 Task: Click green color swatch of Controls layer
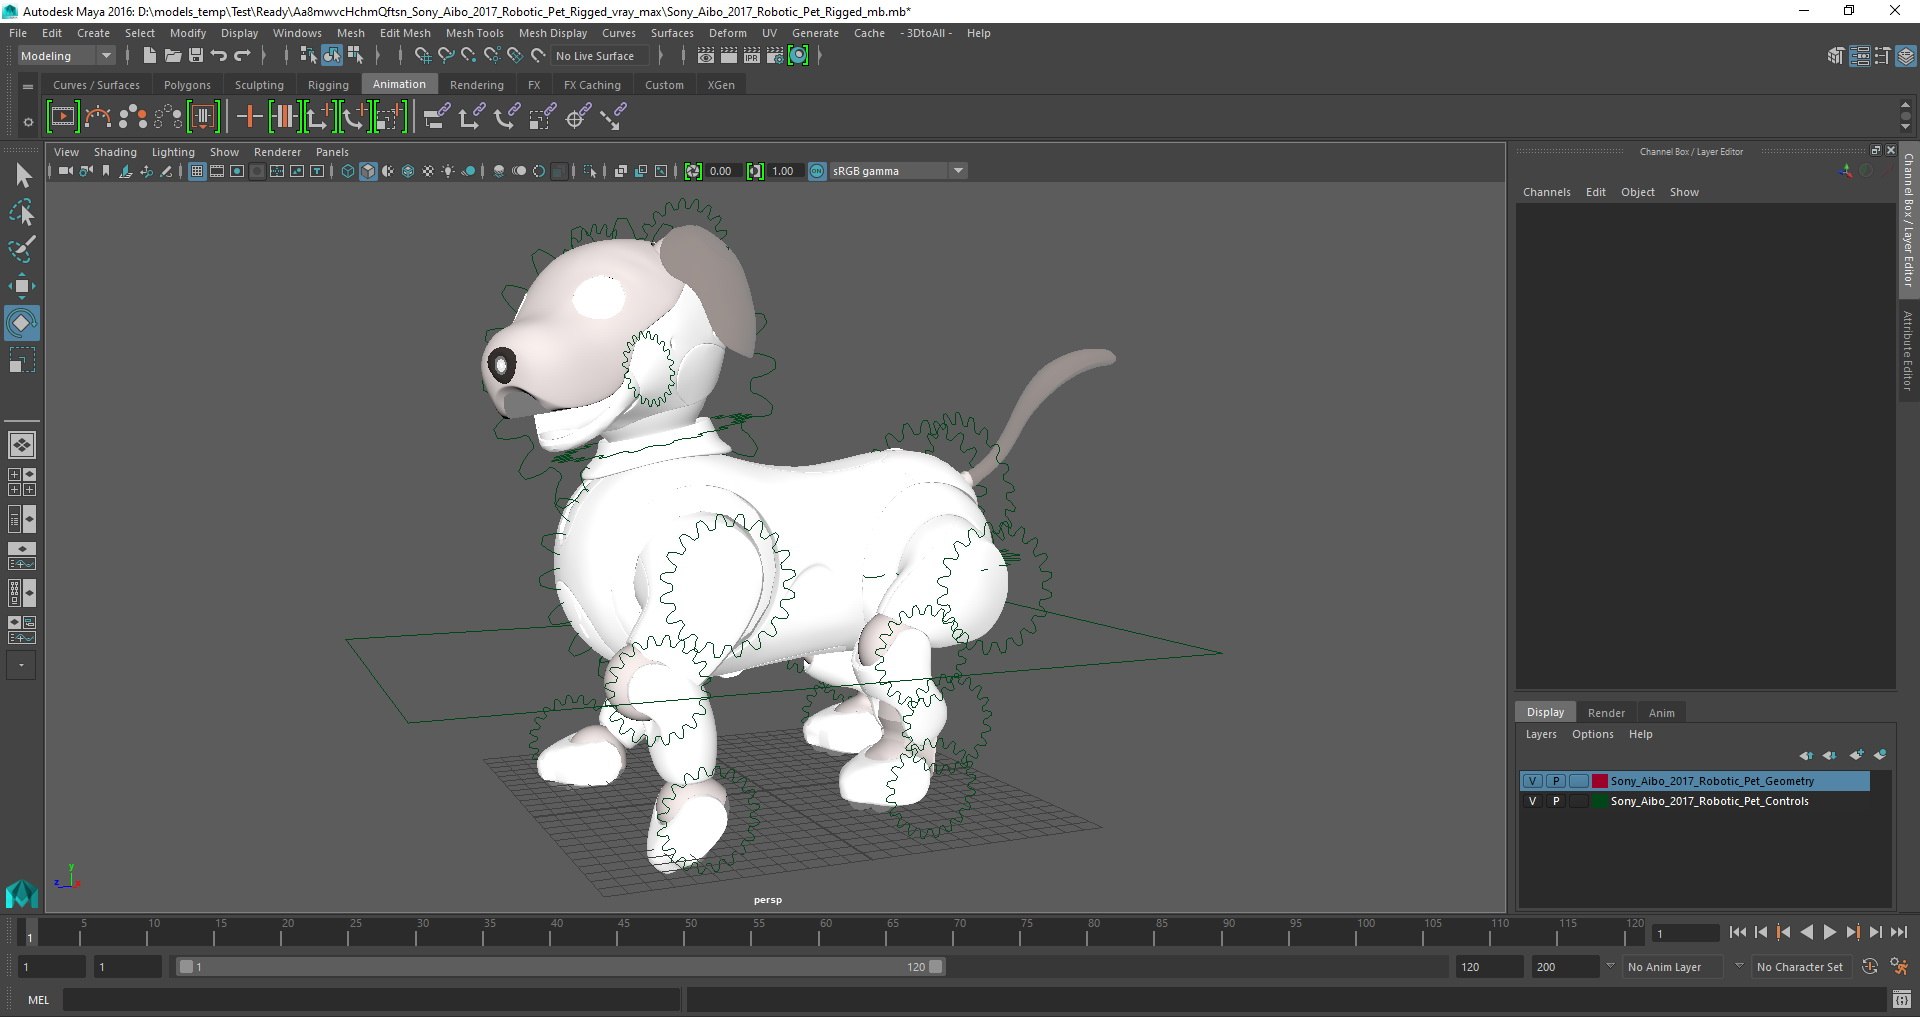coord(1600,801)
